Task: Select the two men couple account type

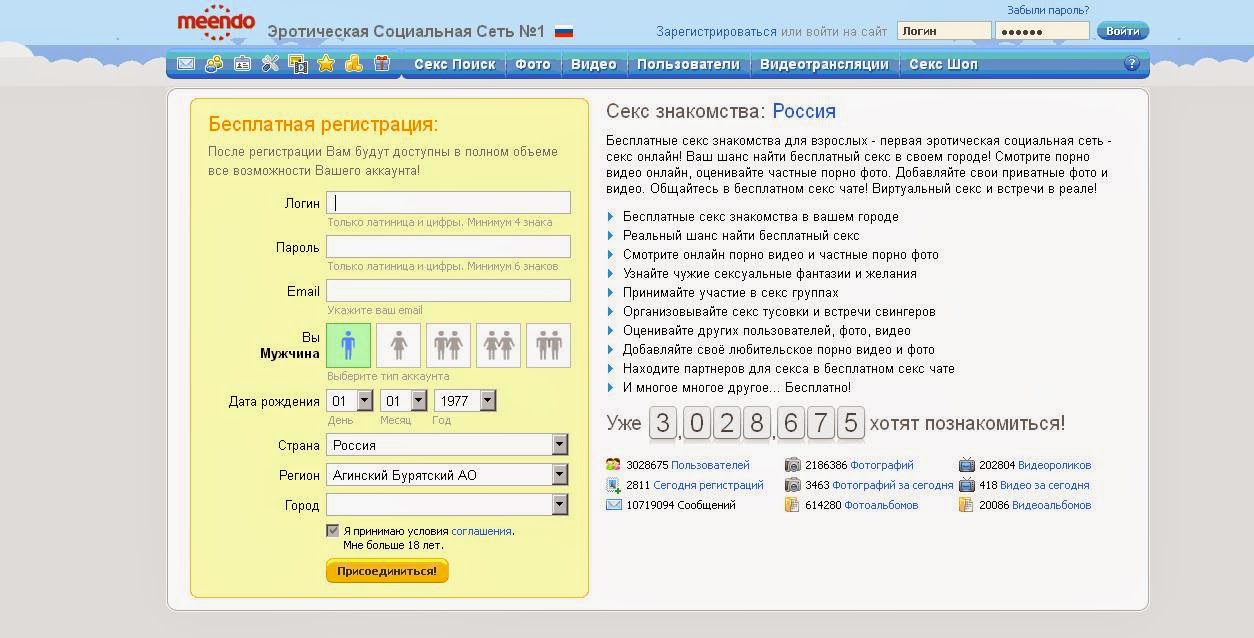Action: pos(548,345)
